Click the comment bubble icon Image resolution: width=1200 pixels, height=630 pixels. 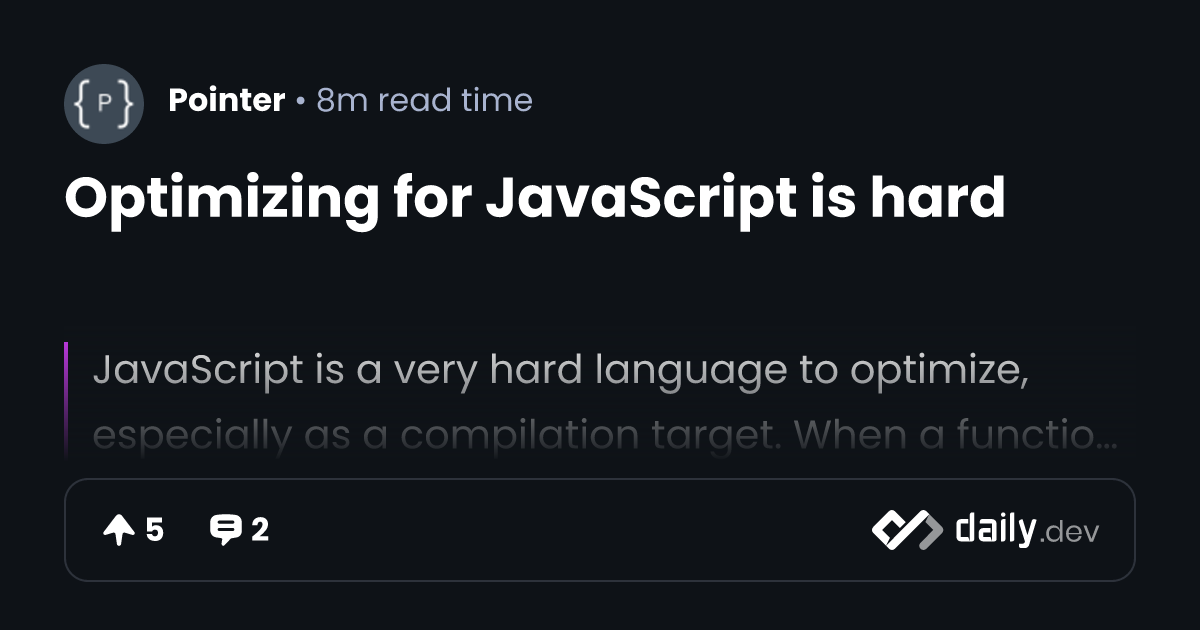click(x=225, y=530)
